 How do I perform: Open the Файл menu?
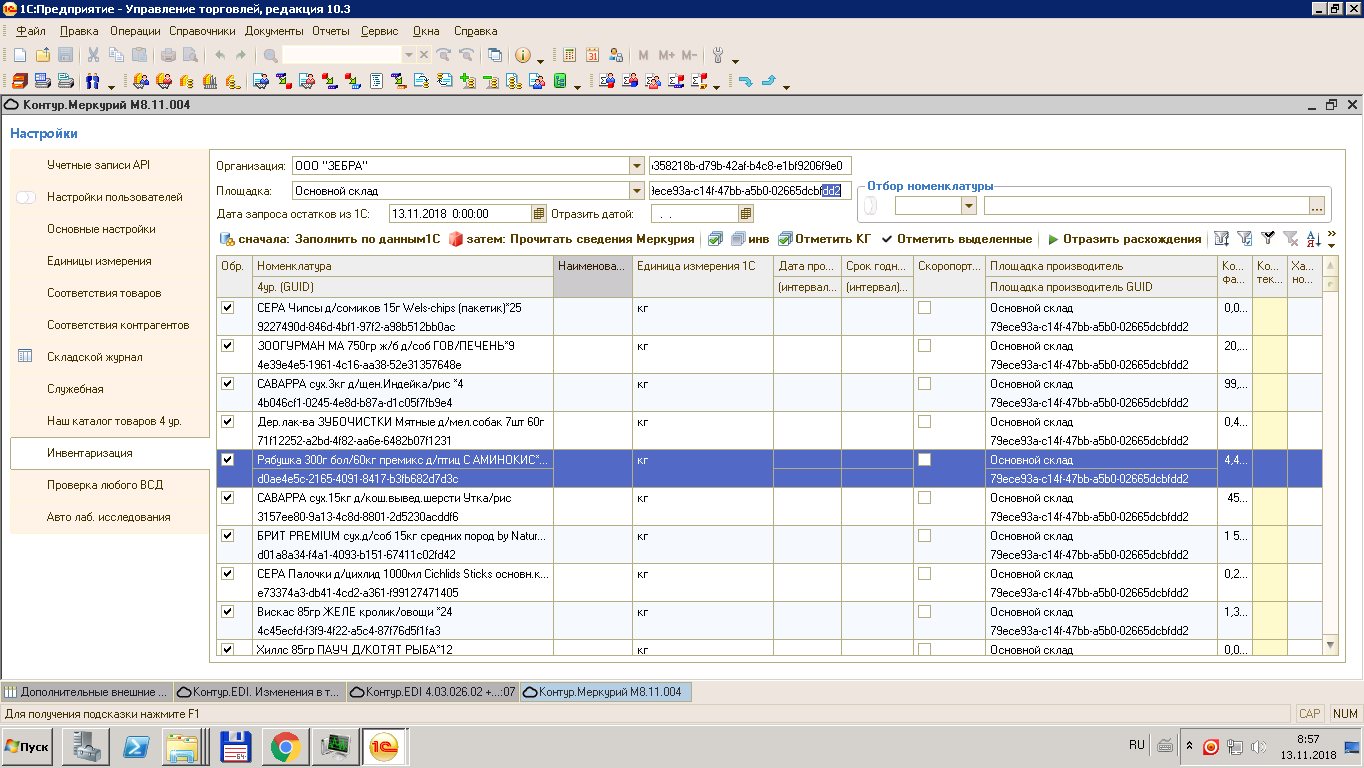tap(31, 31)
